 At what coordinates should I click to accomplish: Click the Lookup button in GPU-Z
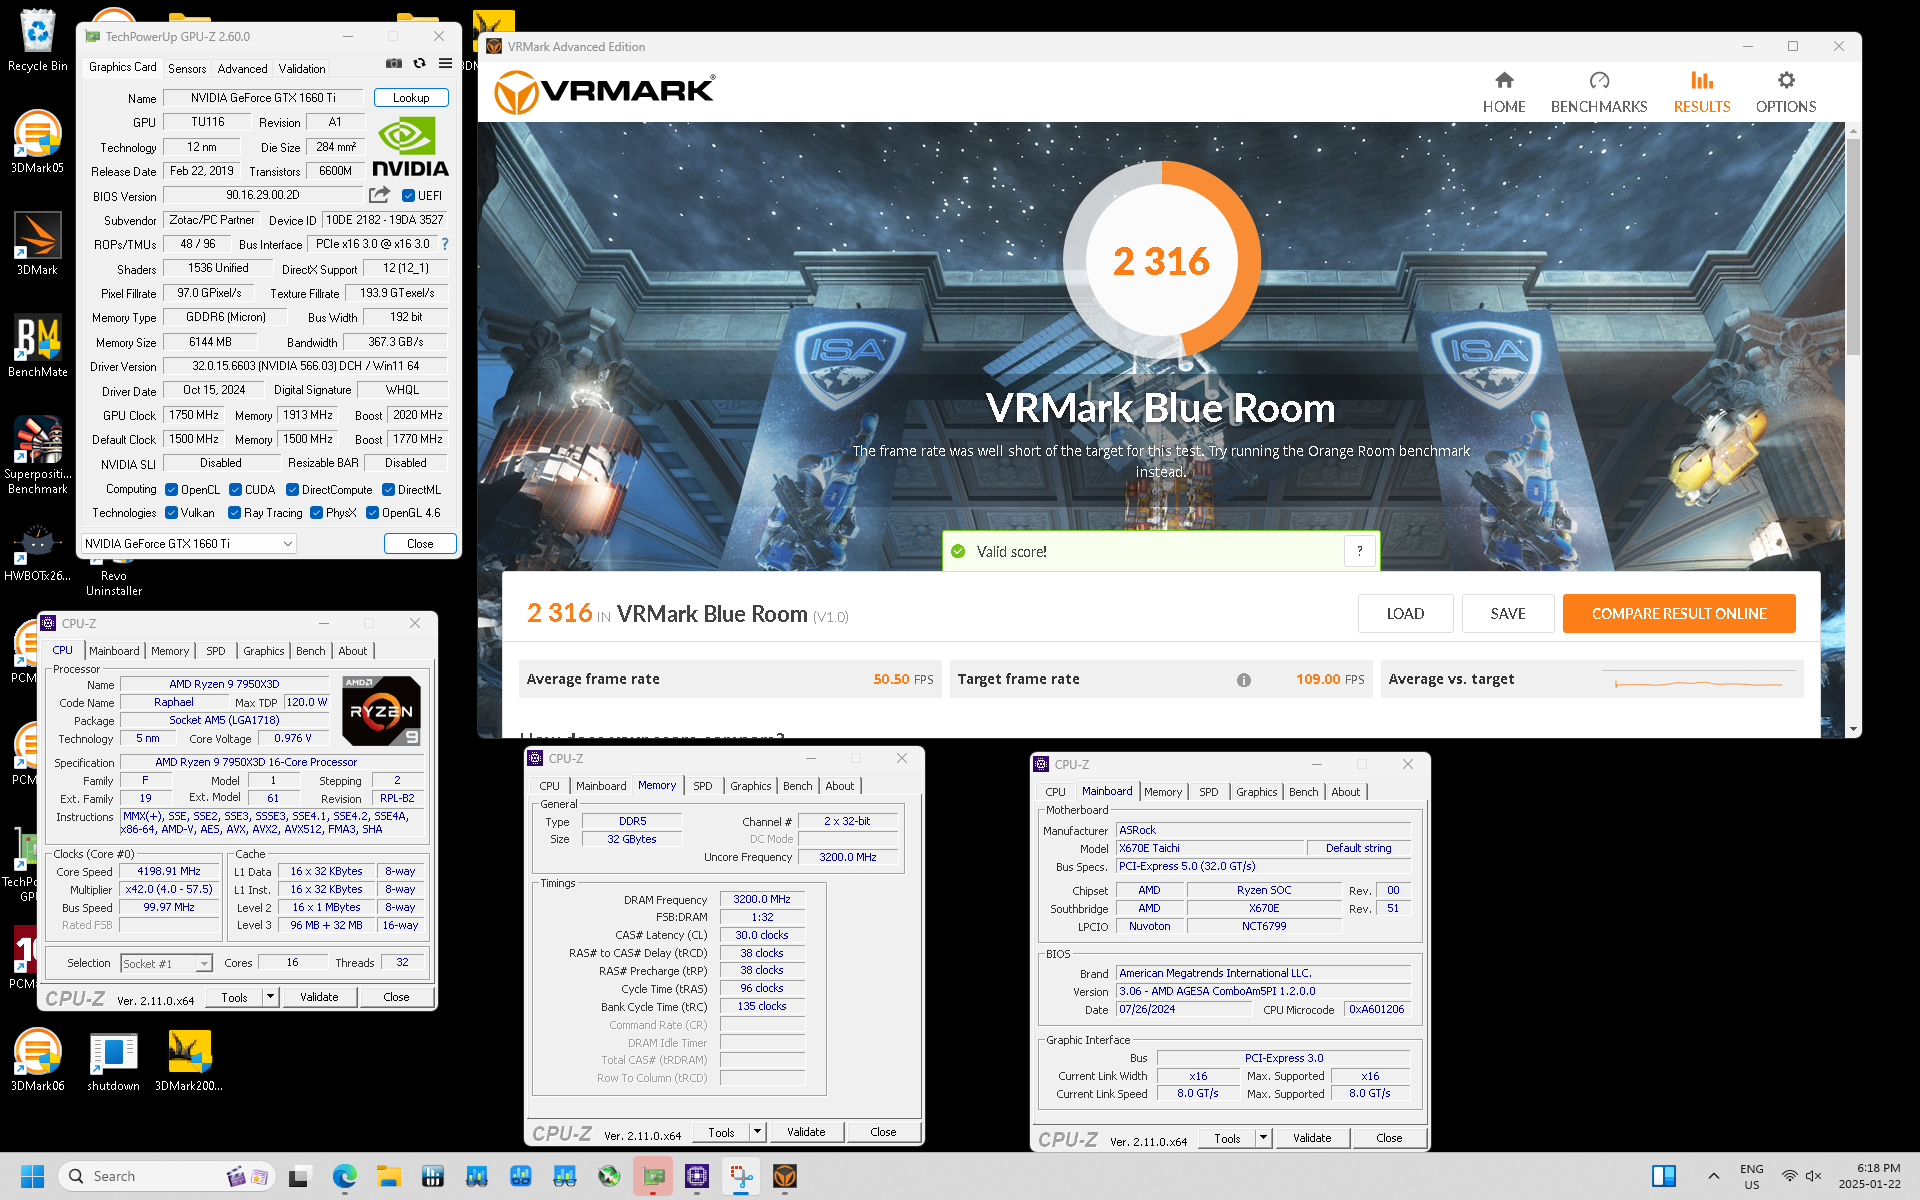411,98
